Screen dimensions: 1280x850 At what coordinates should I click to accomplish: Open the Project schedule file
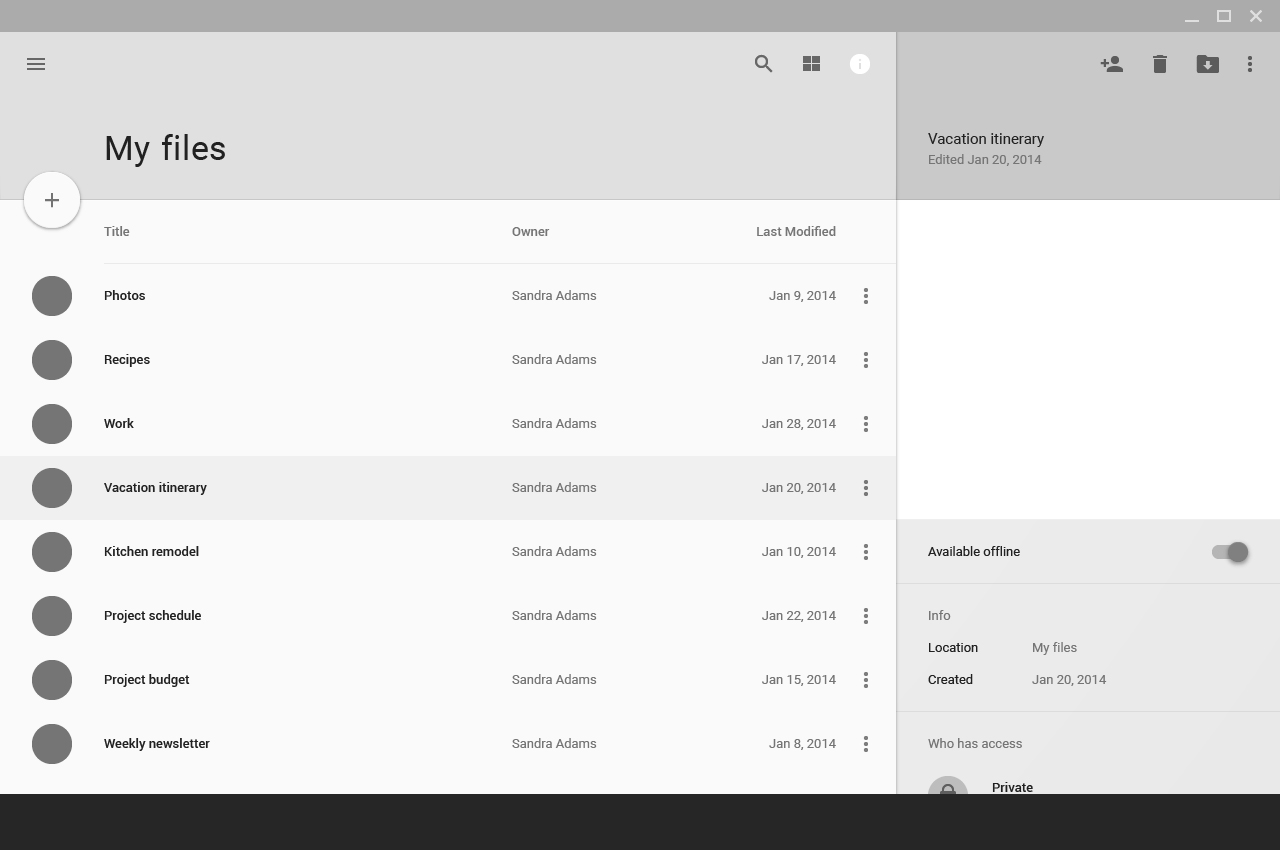(153, 616)
